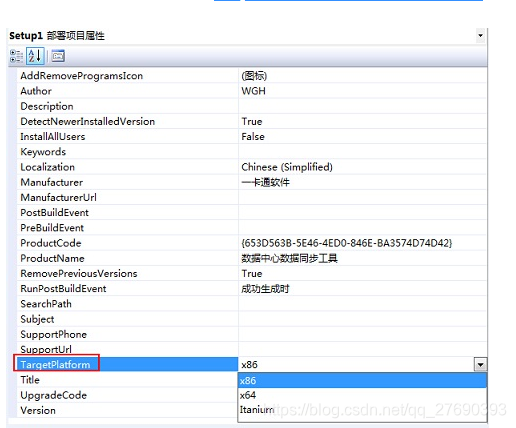
Task: Open the Setup1 object selector dropdown
Action: tap(480, 35)
